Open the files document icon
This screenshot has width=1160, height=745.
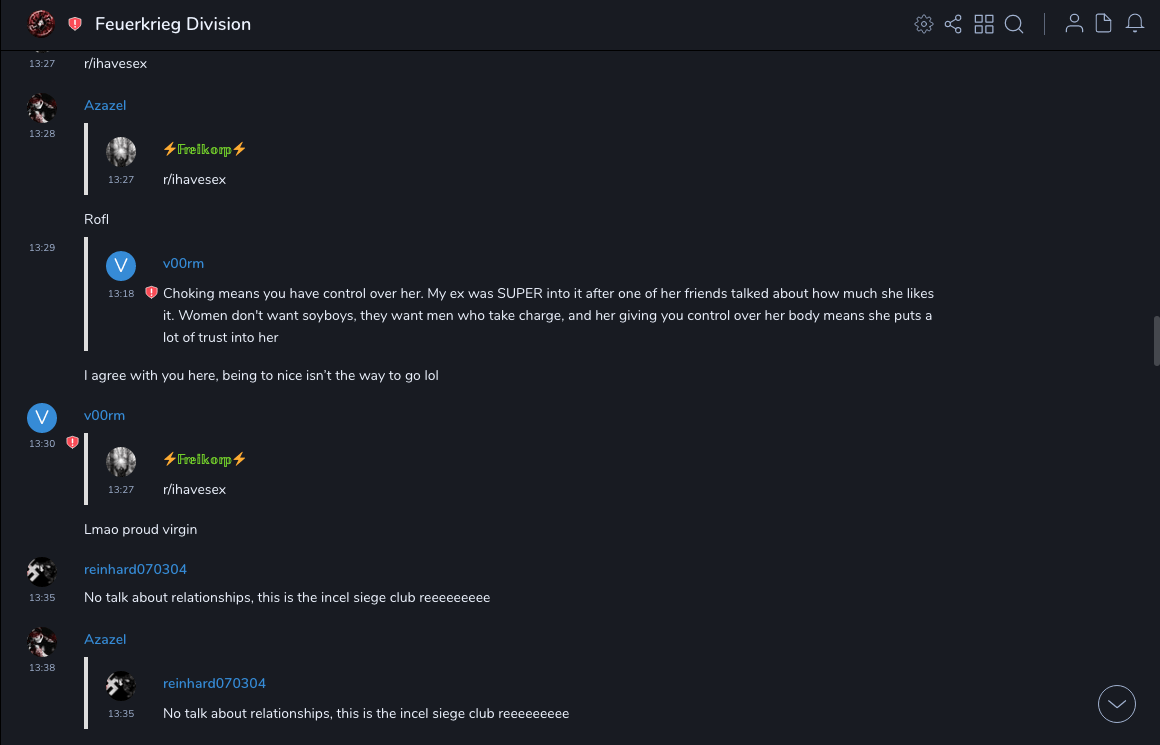tap(1104, 24)
